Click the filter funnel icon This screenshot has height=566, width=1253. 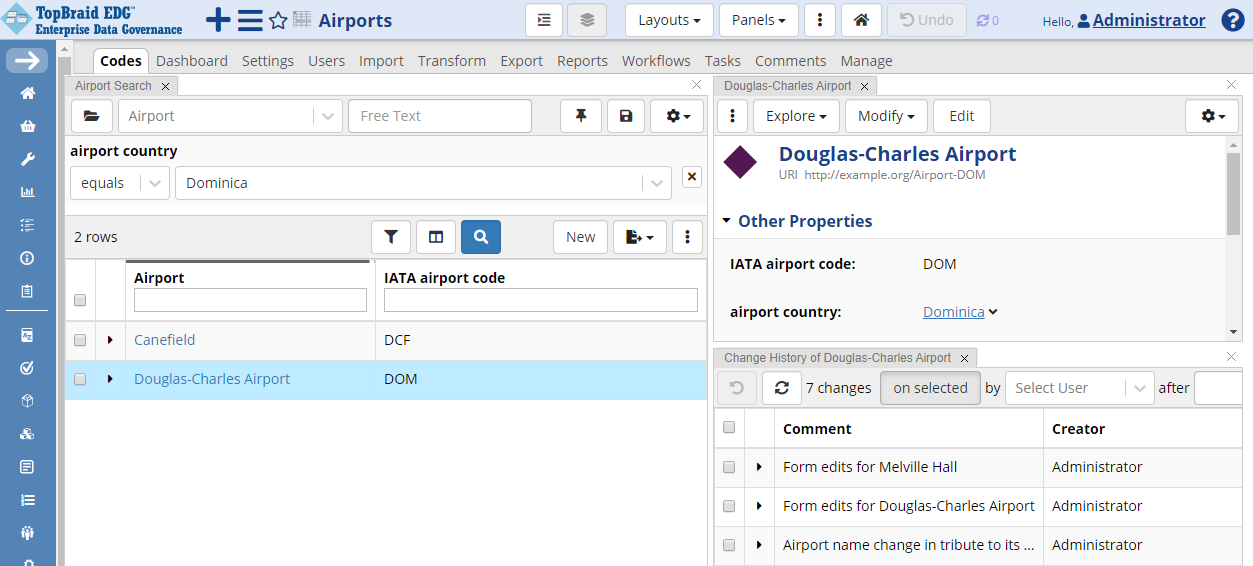(x=391, y=237)
